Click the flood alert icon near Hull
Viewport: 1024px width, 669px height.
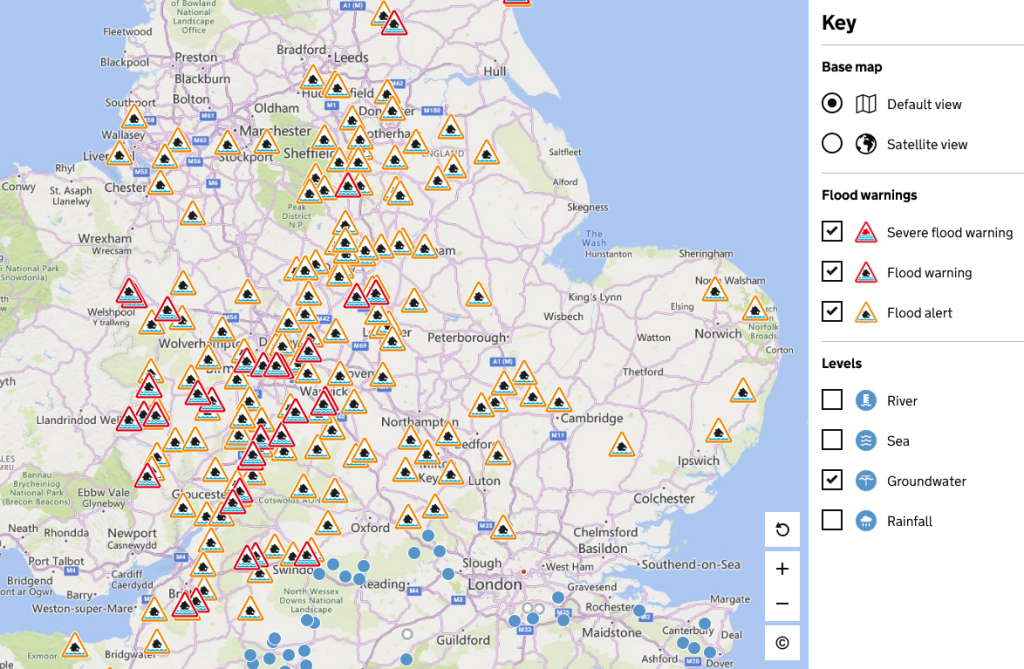[x=451, y=127]
